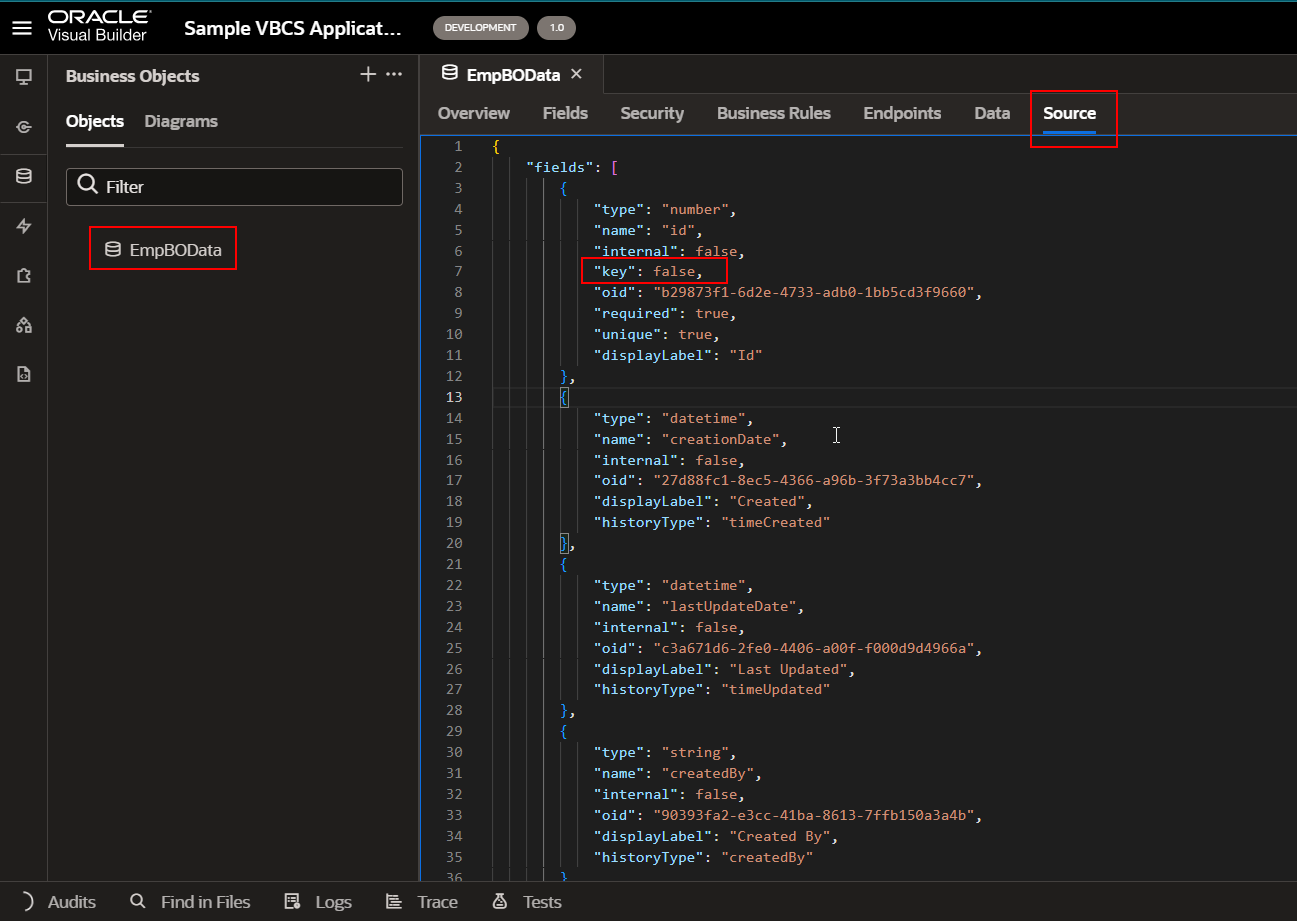Viewport: 1297px width, 921px height.
Task: Click the Find in Files search icon
Action: (138, 902)
